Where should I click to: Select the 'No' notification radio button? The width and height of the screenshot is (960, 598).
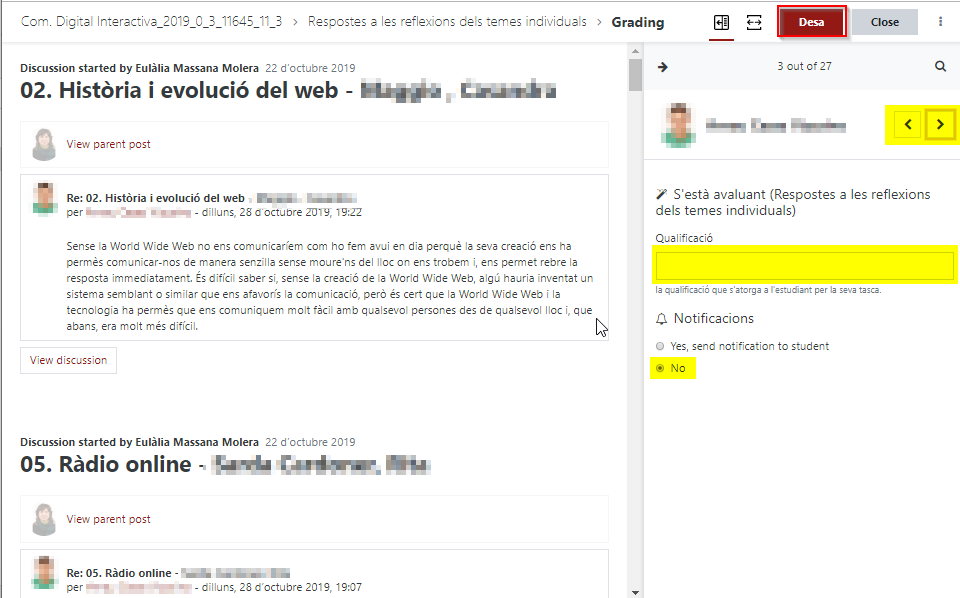660,369
